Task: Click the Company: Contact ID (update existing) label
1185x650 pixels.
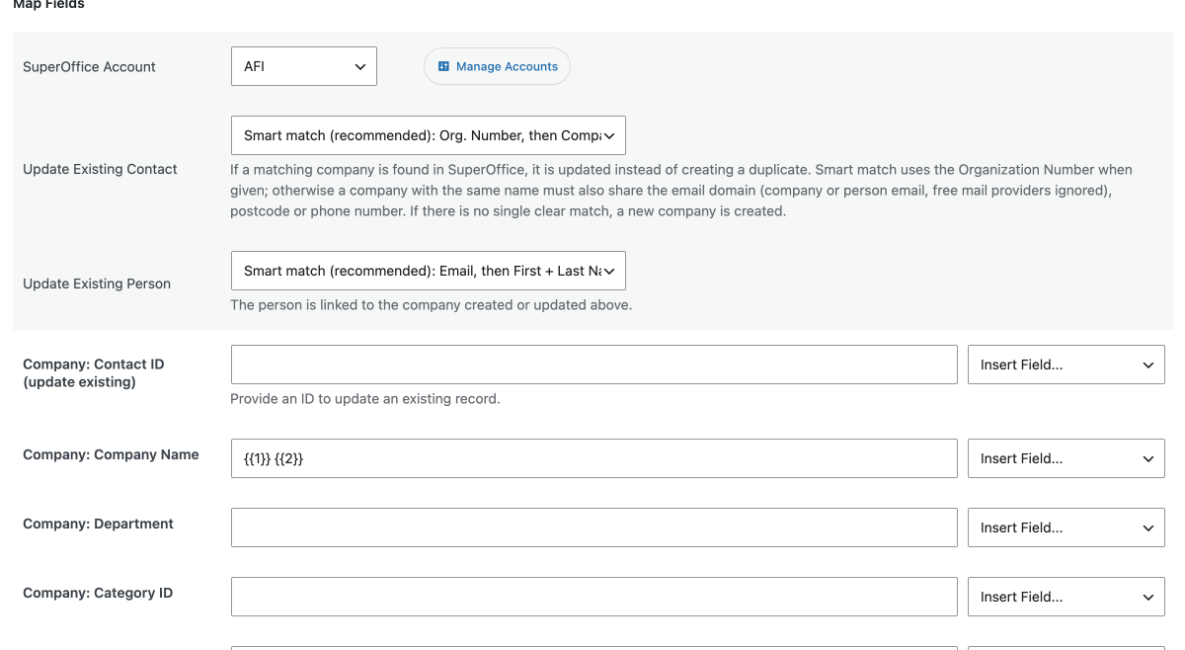Action: 94,373
